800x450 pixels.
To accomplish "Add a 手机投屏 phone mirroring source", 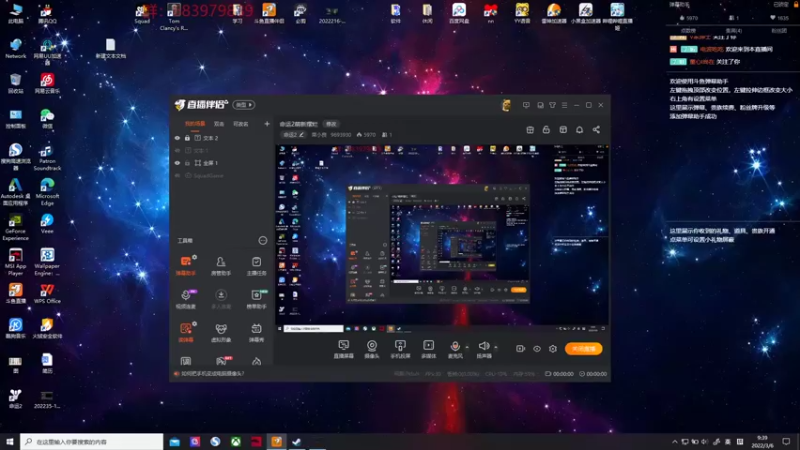I will [400, 349].
